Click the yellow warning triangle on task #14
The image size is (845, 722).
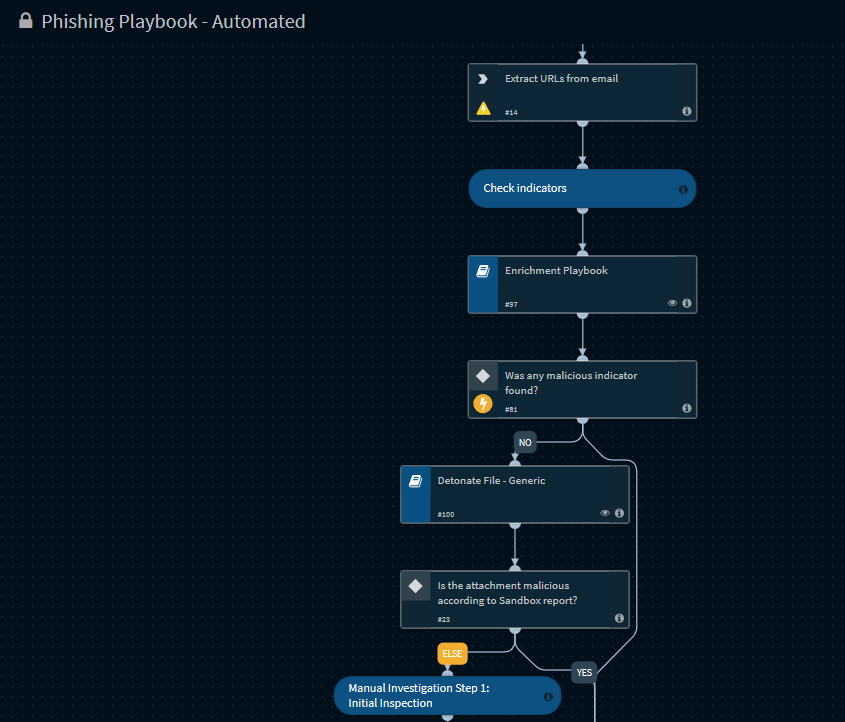[x=483, y=109]
